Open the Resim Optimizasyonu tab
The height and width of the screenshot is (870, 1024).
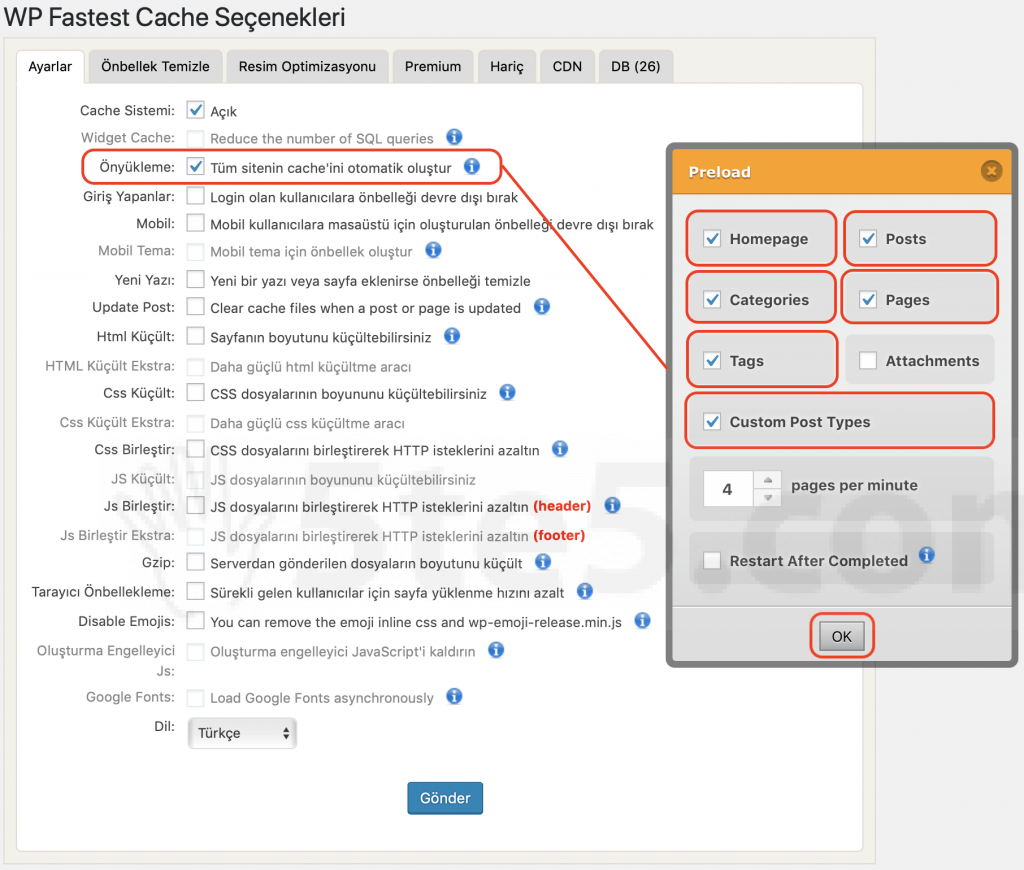point(307,66)
